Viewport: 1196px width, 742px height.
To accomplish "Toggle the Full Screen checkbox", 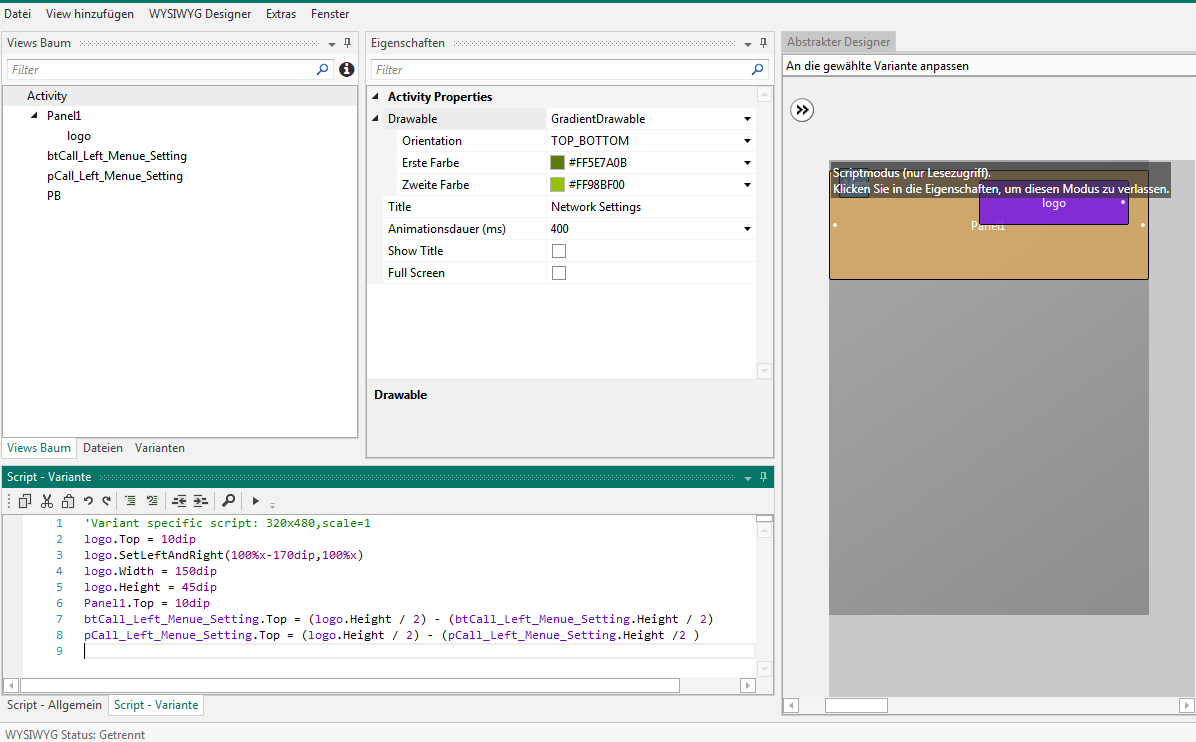I will coord(559,273).
